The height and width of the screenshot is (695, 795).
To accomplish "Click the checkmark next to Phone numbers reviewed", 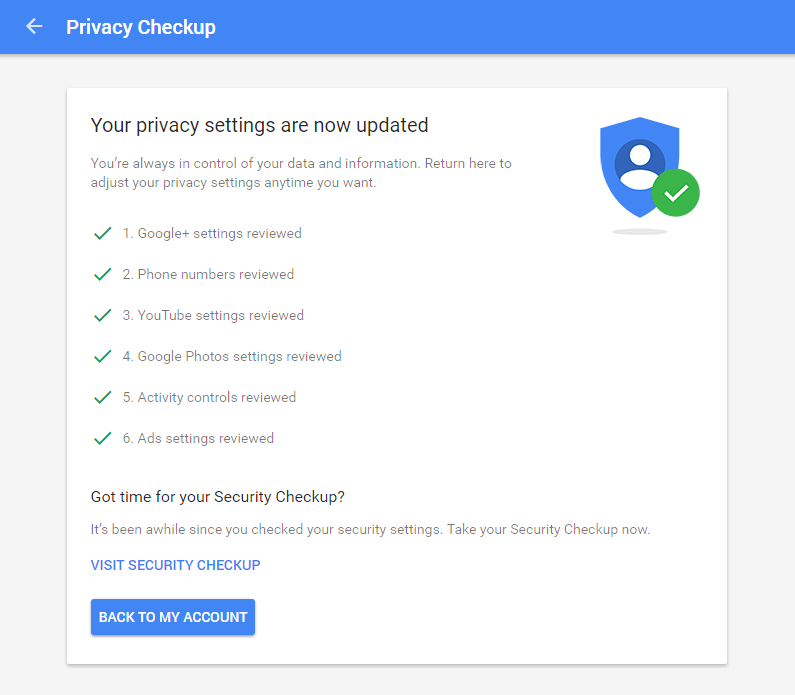I will click(102, 274).
